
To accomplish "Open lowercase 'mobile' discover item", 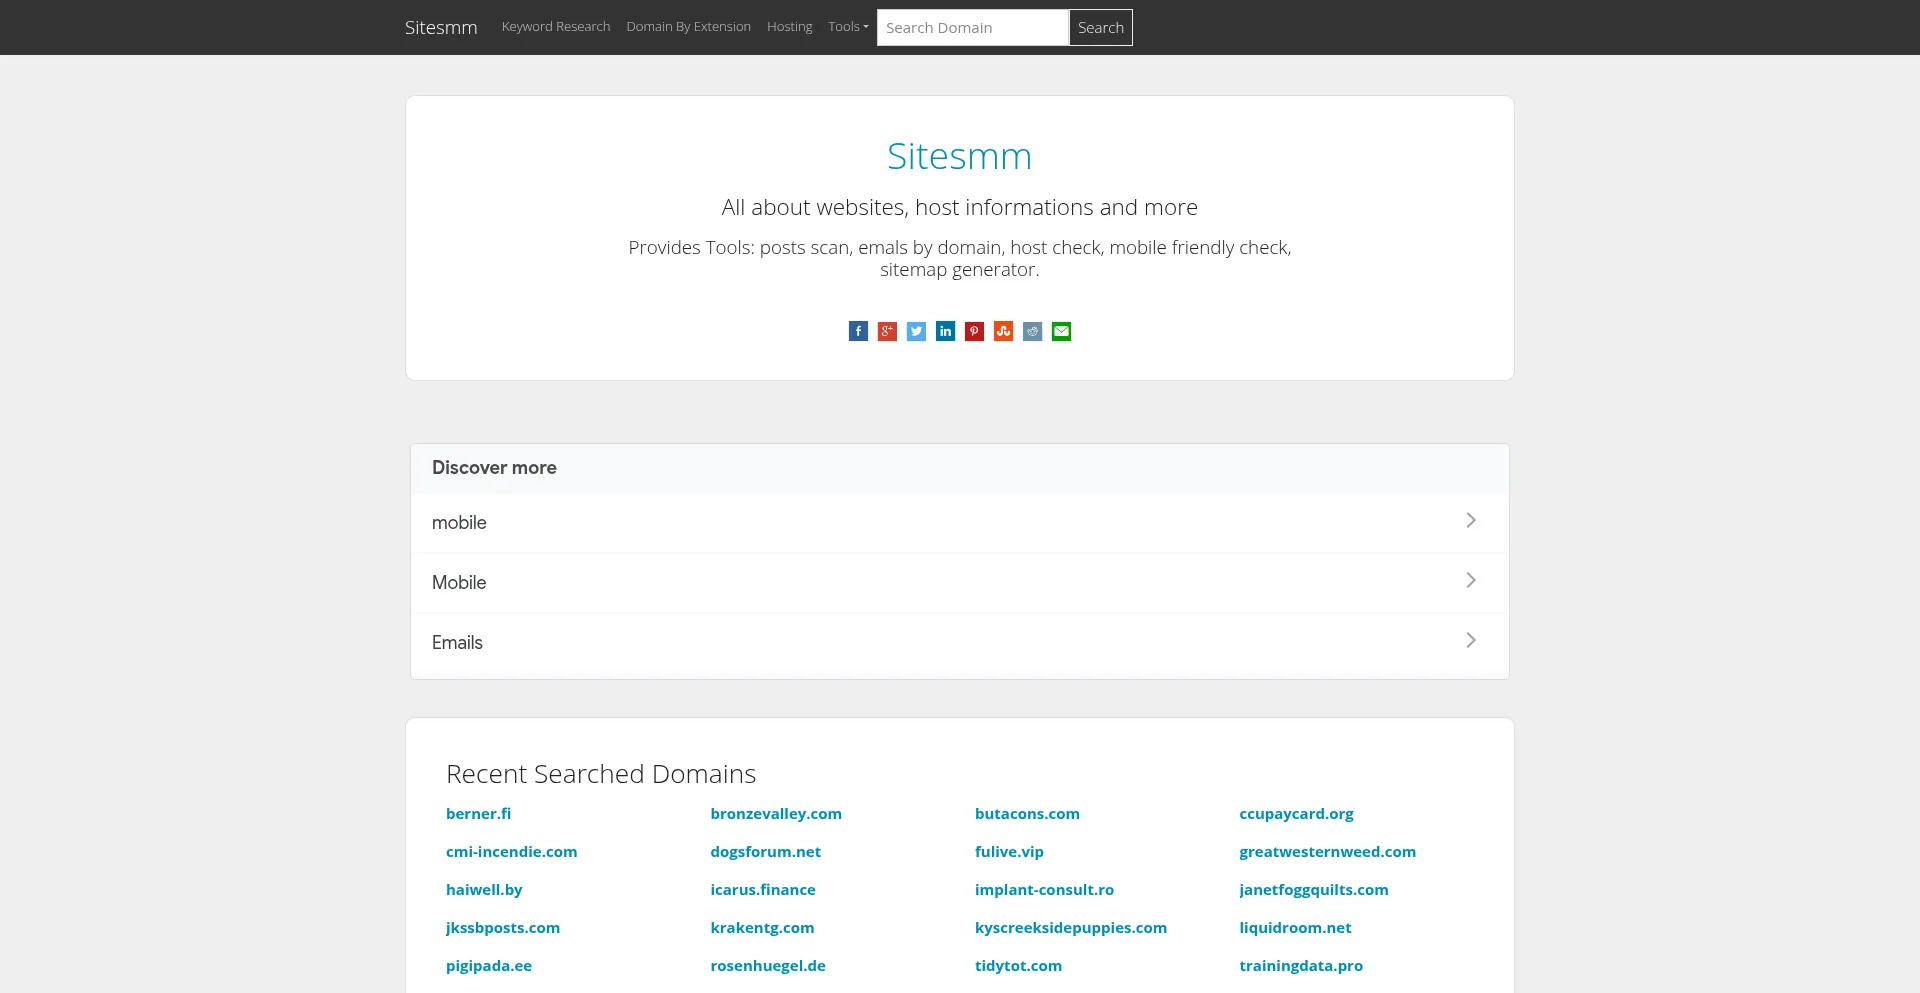I will tap(959, 522).
